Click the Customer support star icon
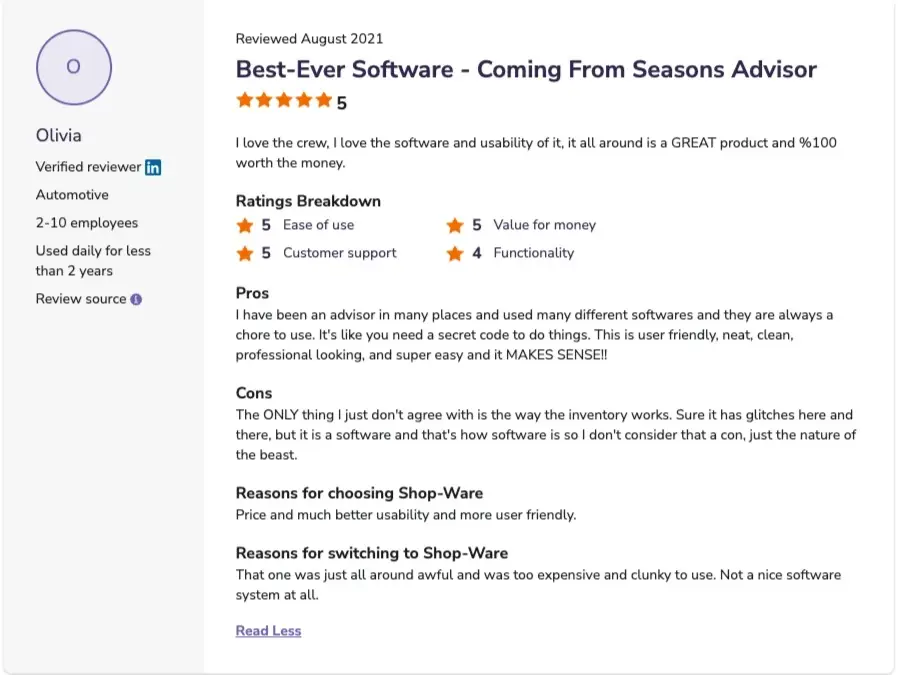 tap(245, 253)
